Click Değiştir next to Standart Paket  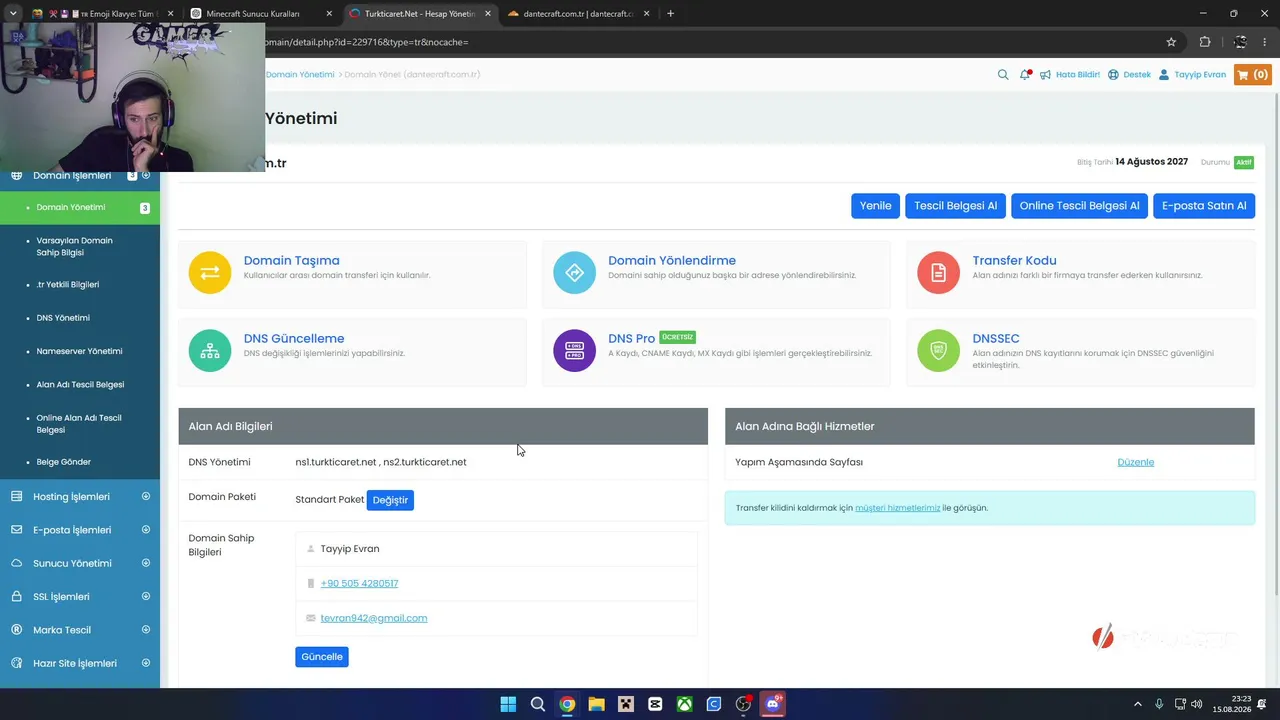point(390,500)
